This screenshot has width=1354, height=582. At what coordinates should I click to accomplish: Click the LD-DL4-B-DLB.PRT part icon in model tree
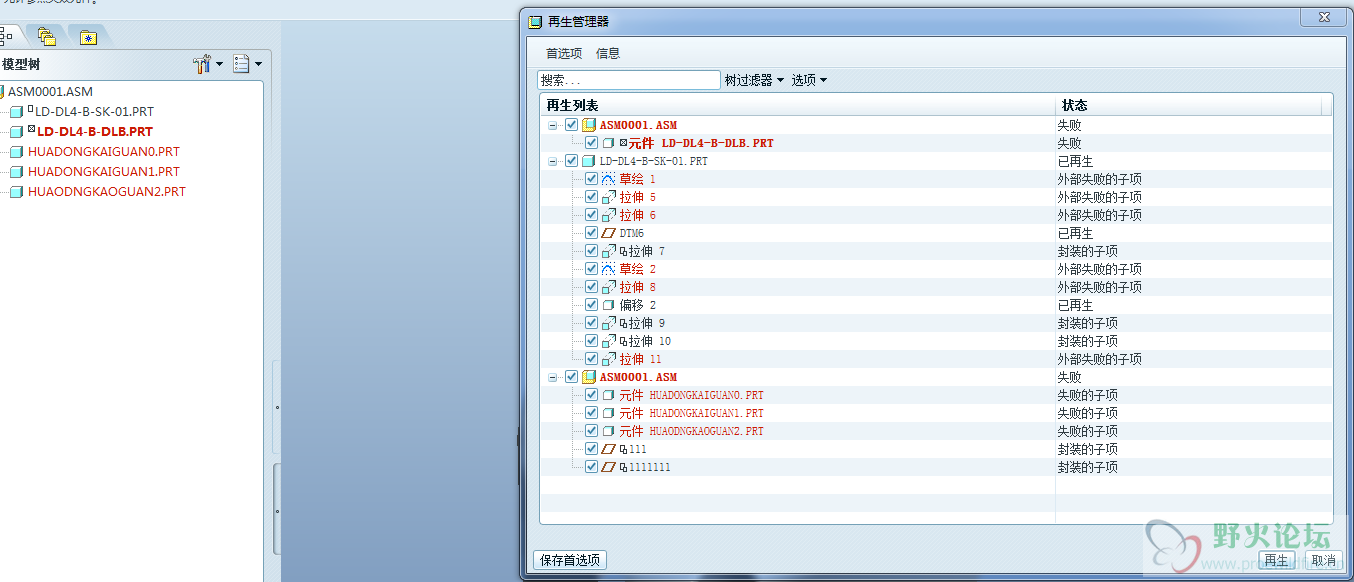tap(16, 132)
